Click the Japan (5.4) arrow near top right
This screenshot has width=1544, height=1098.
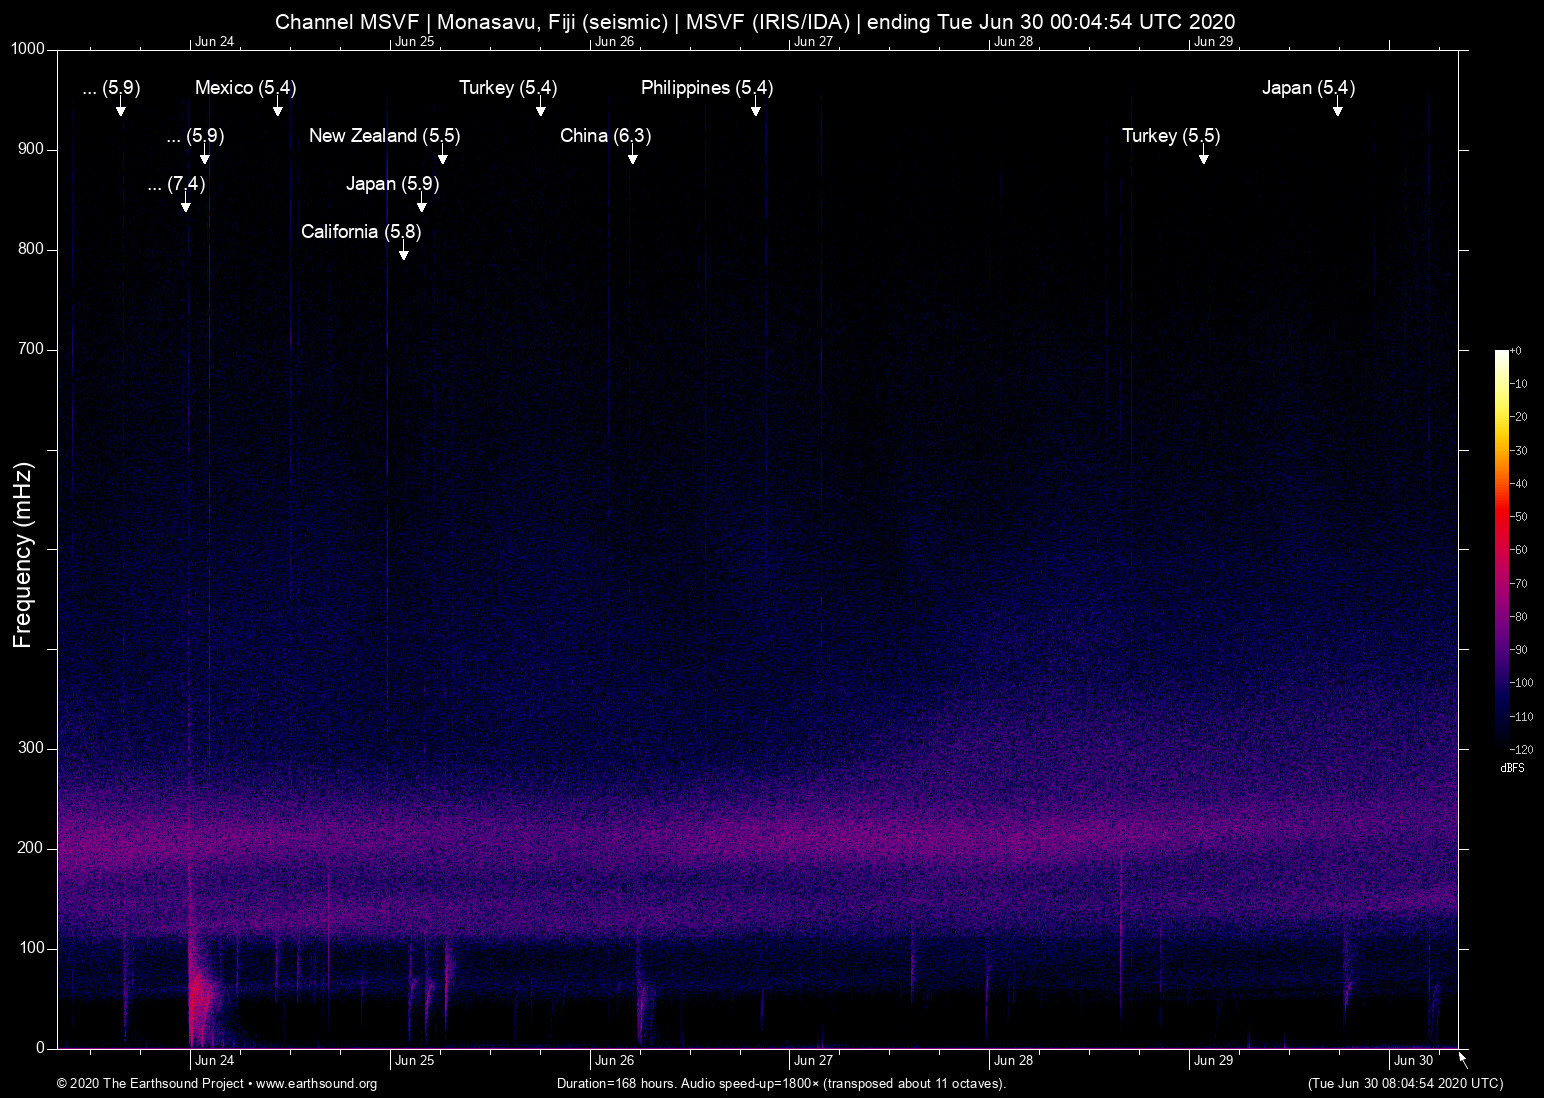click(x=1337, y=110)
